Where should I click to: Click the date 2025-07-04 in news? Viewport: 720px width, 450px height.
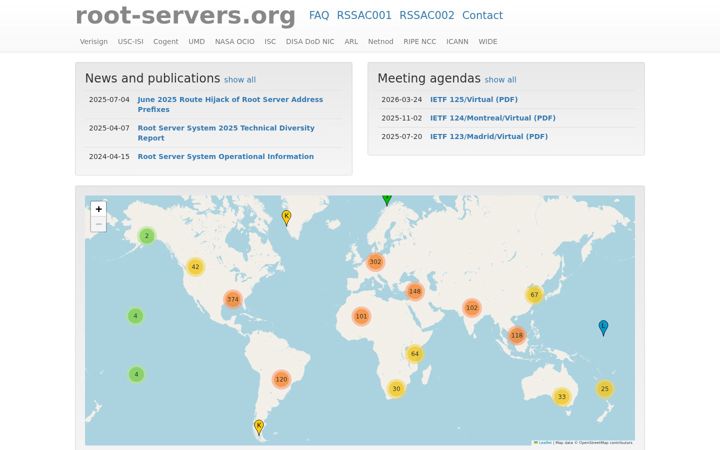109,100
